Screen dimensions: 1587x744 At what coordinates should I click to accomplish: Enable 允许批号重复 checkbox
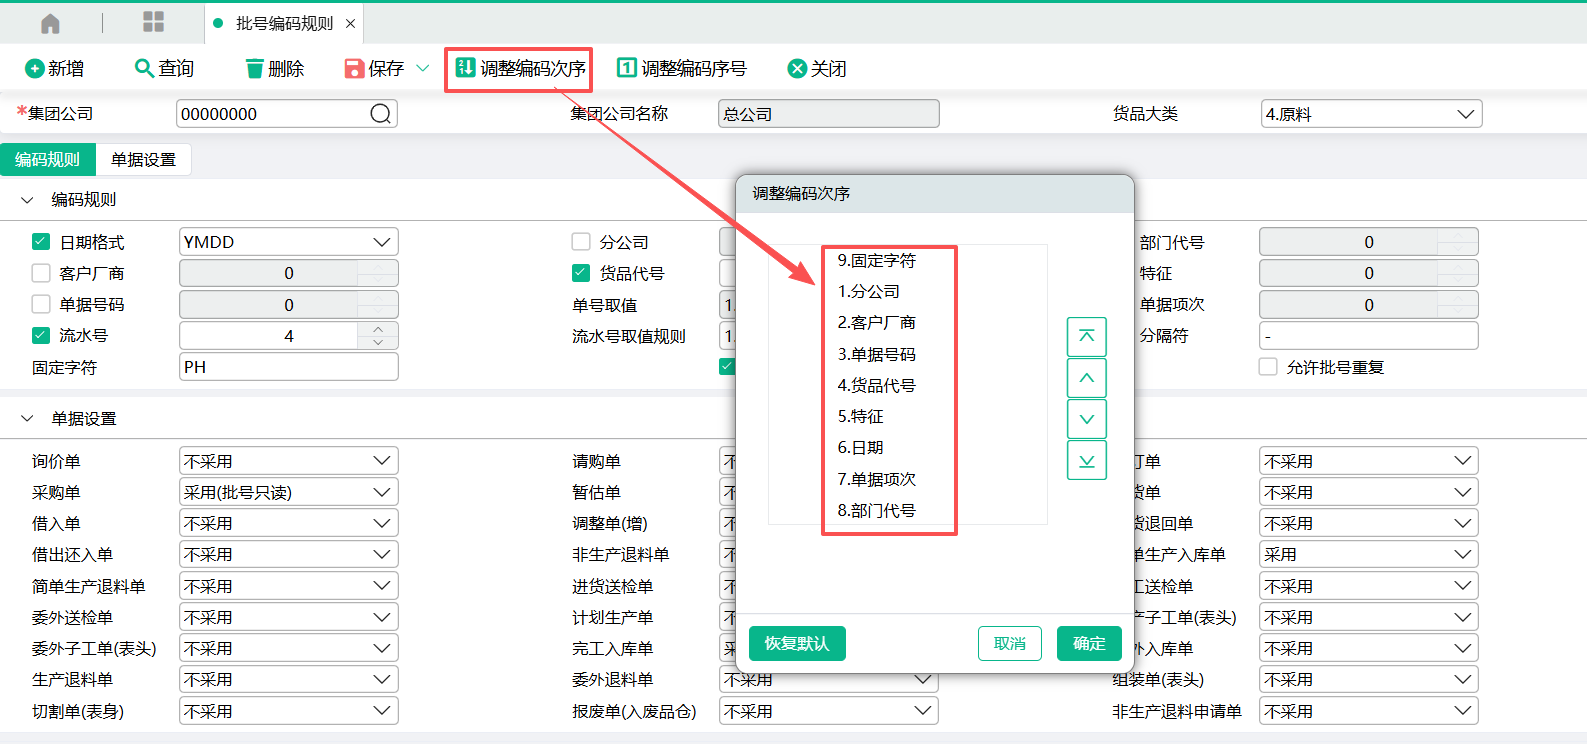[x=1268, y=367]
